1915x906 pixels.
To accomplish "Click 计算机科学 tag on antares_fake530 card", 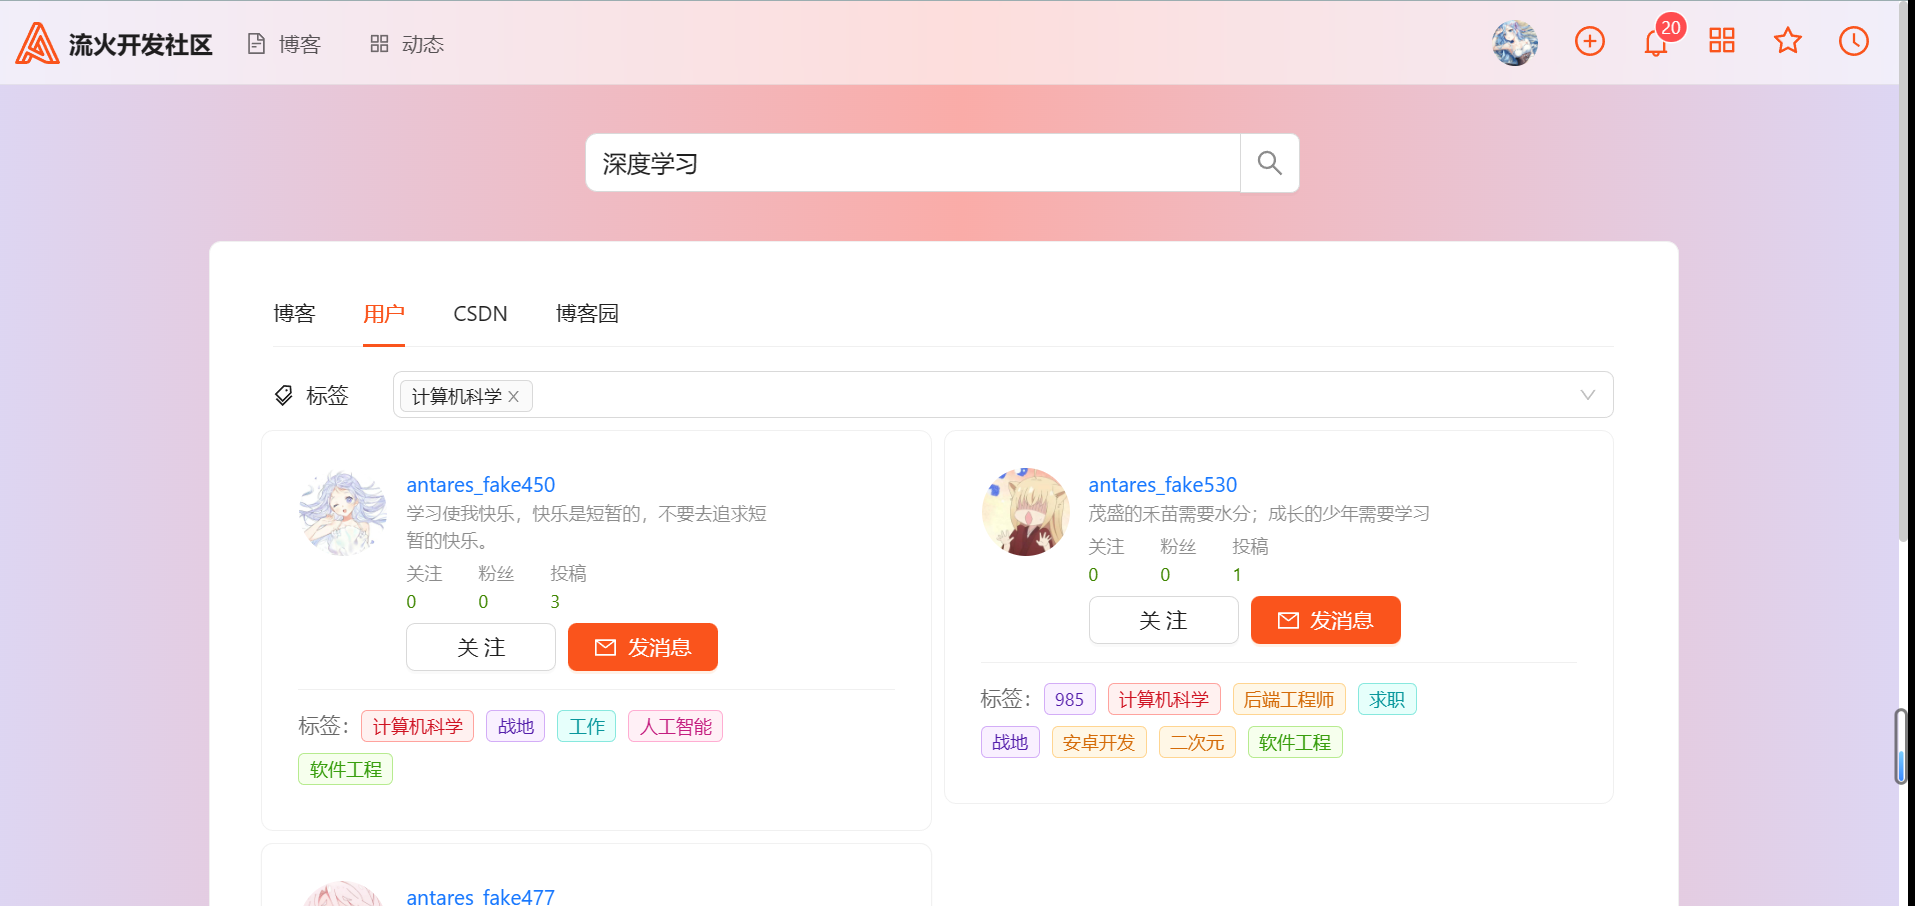I will (1164, 699).
